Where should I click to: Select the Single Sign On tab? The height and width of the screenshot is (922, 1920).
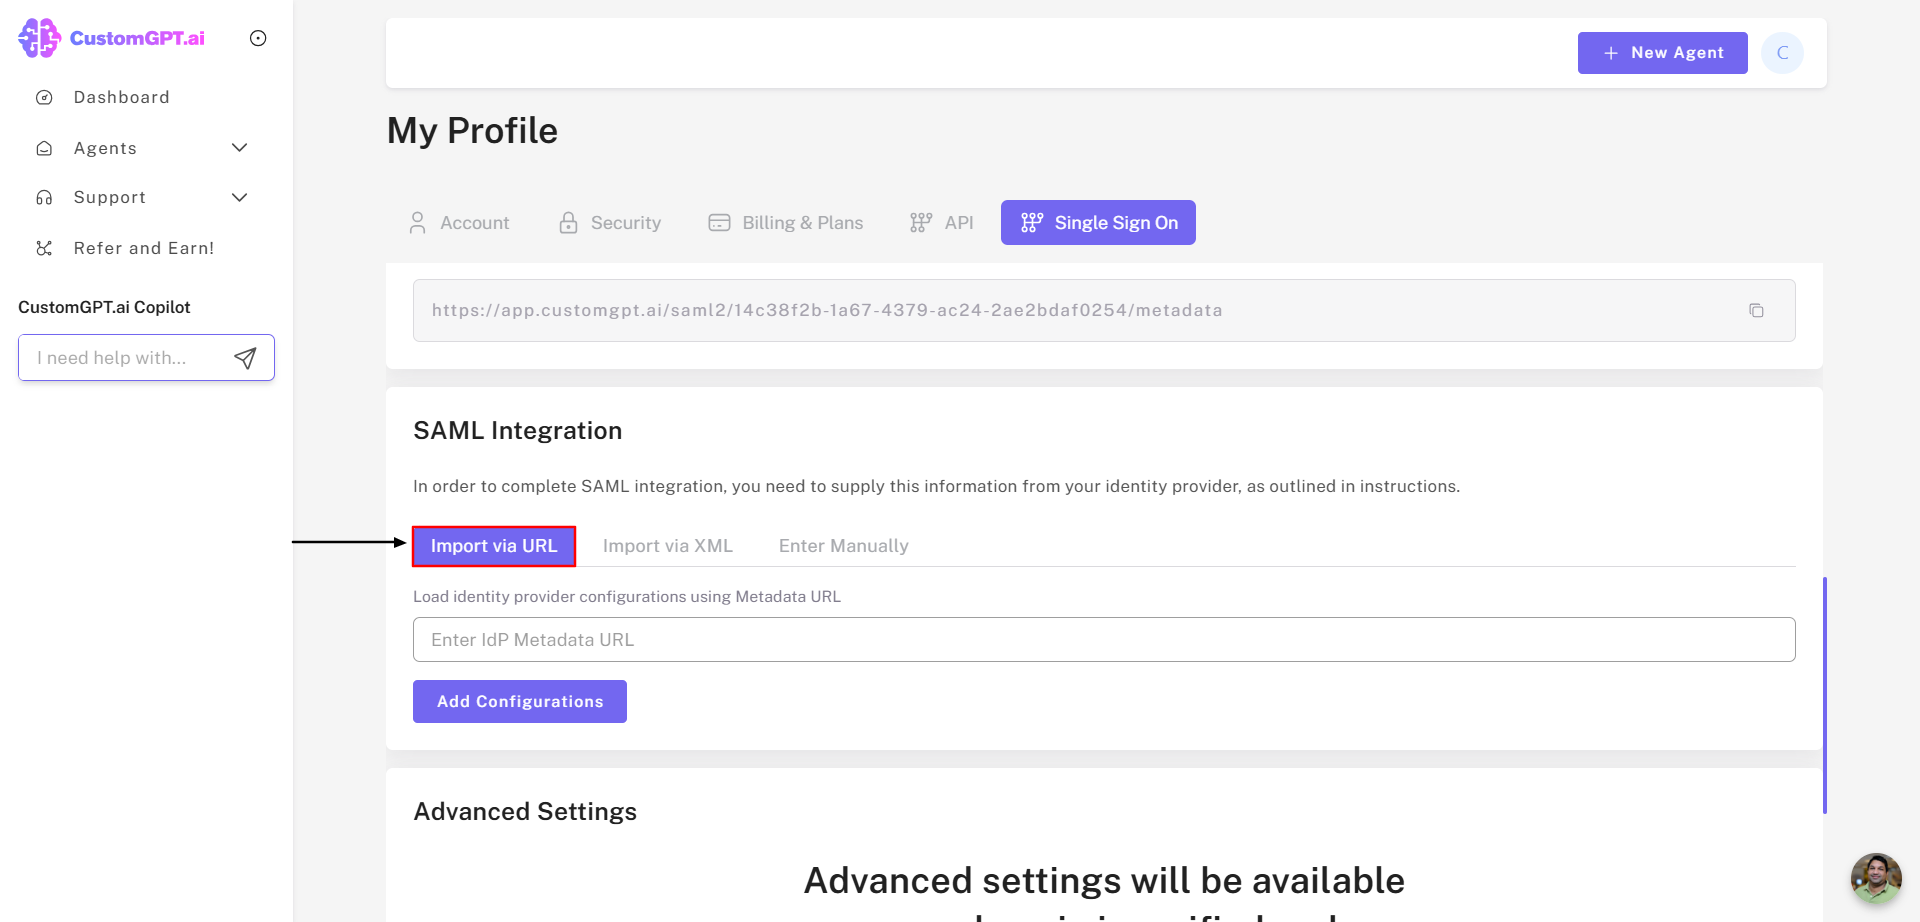tap(1098, 223)
